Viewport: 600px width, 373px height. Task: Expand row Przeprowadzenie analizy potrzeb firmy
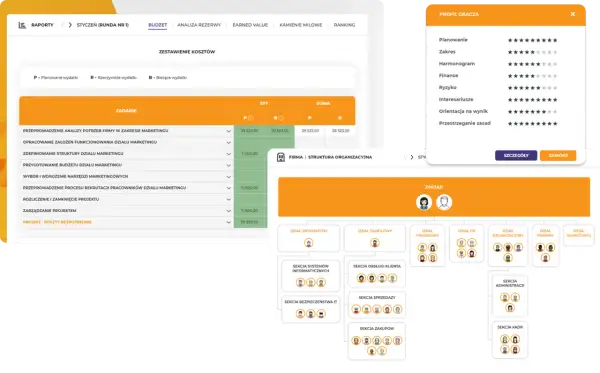[228, 131]
